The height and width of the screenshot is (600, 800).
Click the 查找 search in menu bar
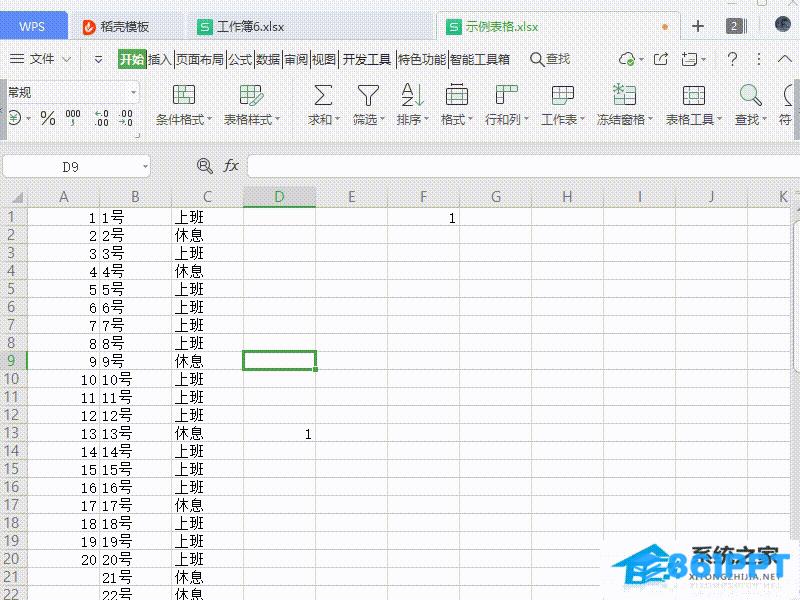pos(550,59)
